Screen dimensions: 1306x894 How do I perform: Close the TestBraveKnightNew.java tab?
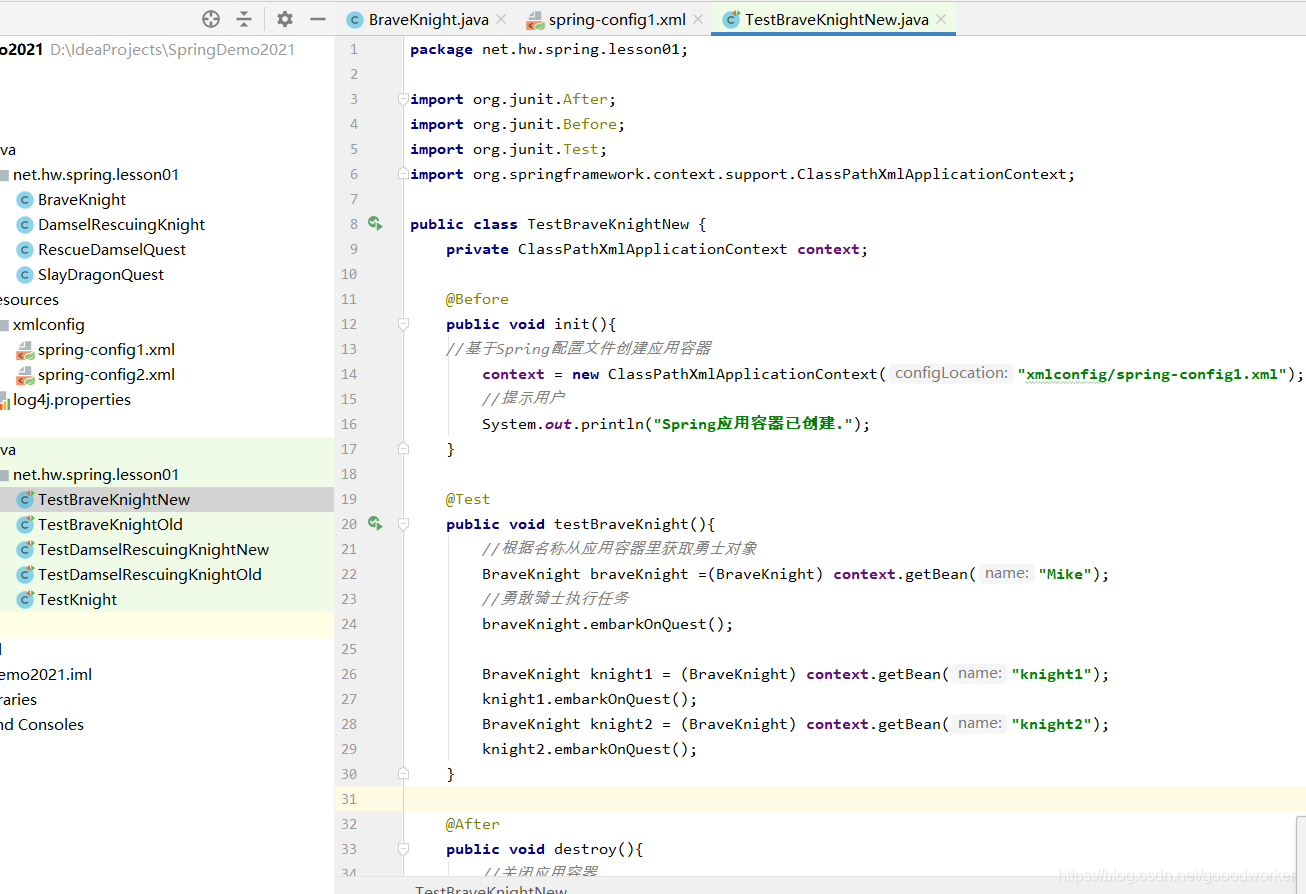pyautogui.click(x=941, y=20)
